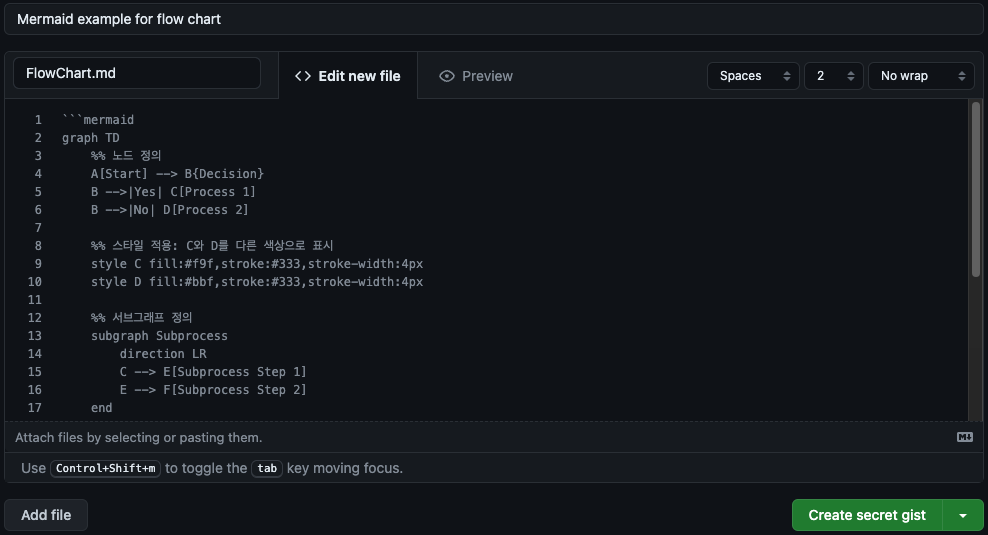Click the tab key hint label
The height and width of the screenshot is (535, 988).
267,468
